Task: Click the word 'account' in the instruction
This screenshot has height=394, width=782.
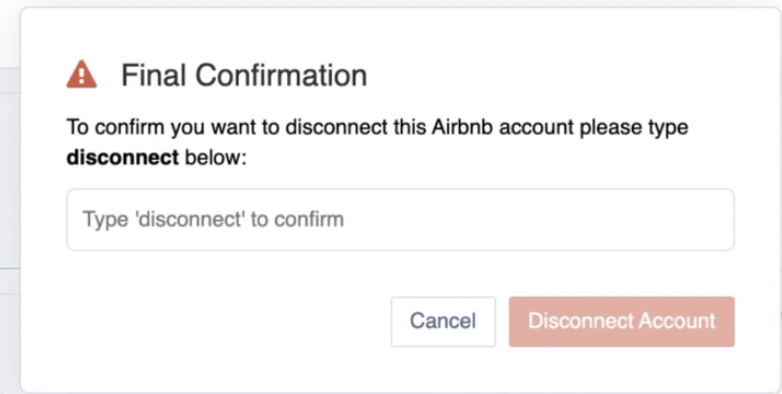Action: point(536,127)
